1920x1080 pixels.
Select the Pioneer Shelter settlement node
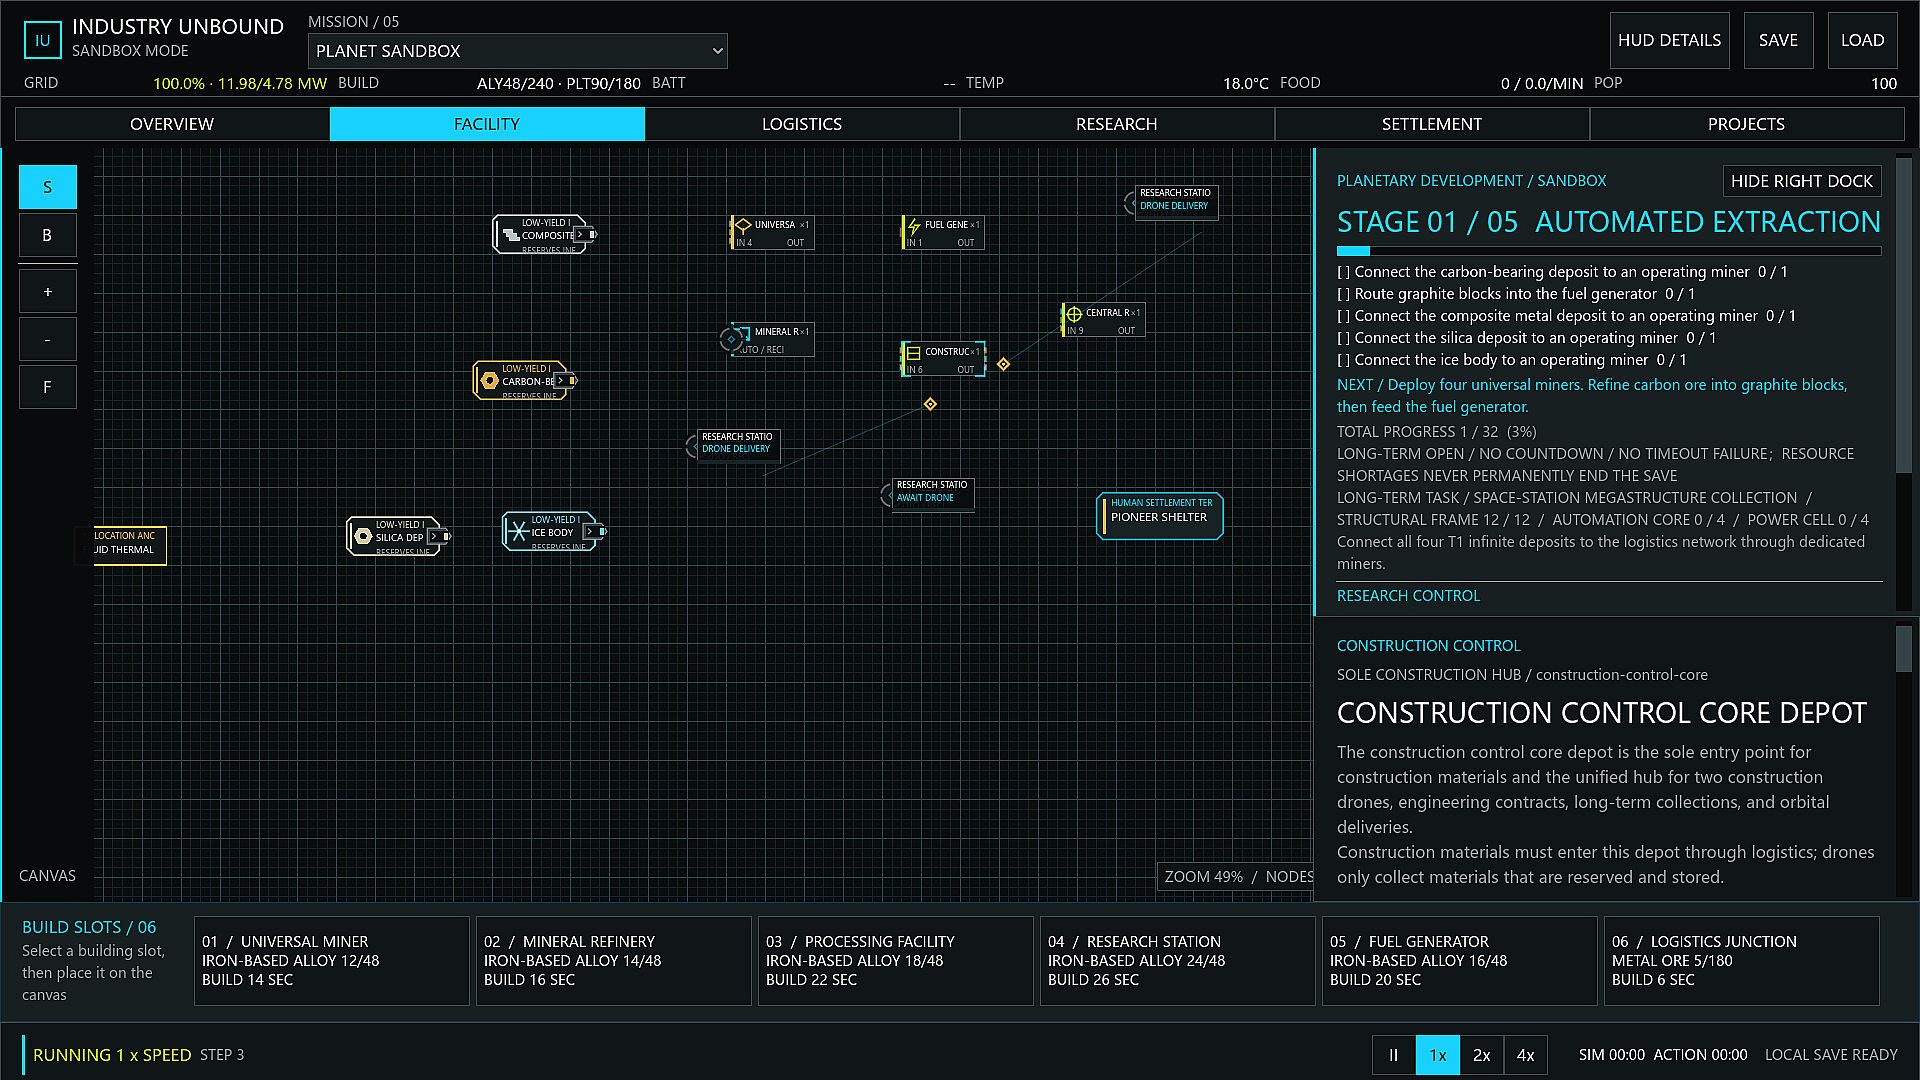[1160, 516]
